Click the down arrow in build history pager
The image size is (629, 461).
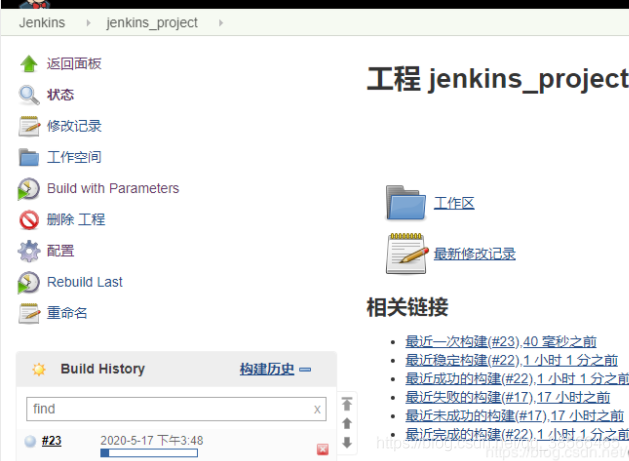347,443
